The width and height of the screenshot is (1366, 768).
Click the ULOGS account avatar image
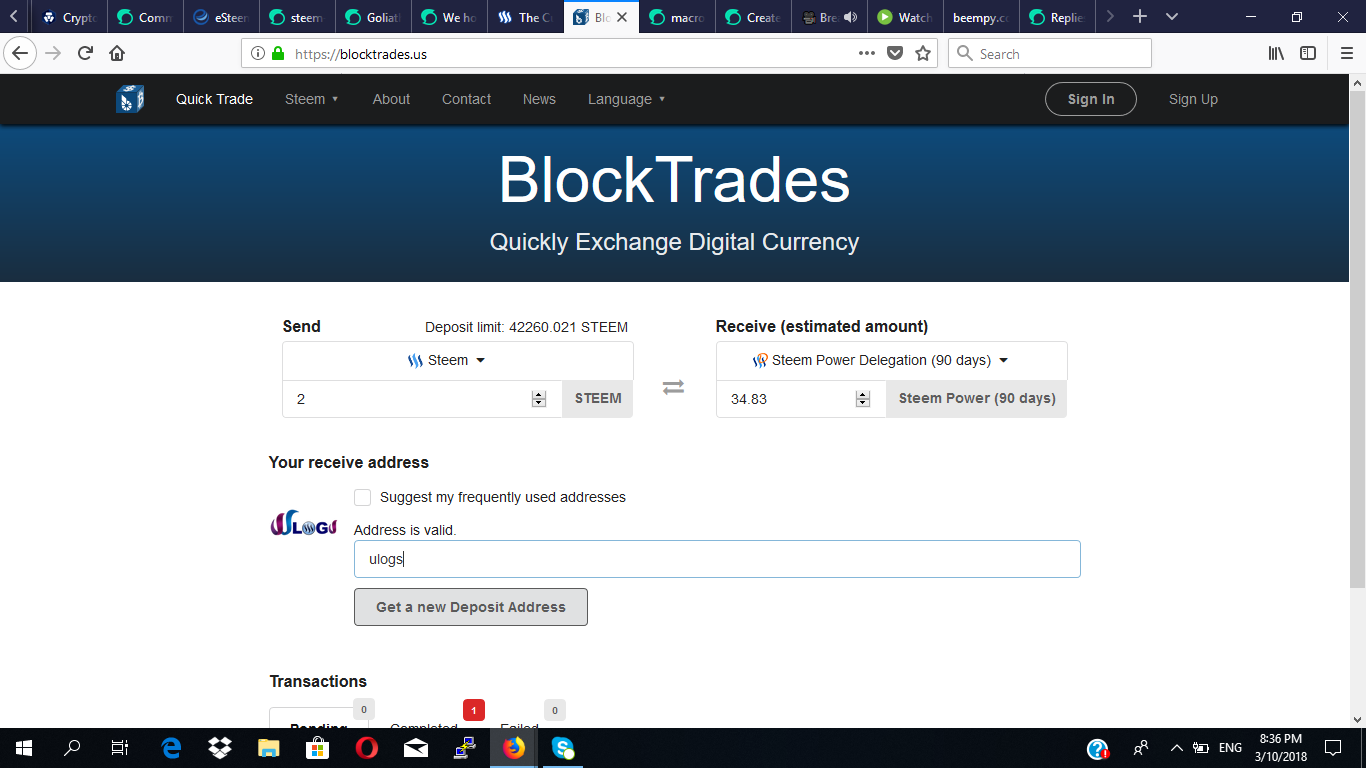(x=304, y=523)
